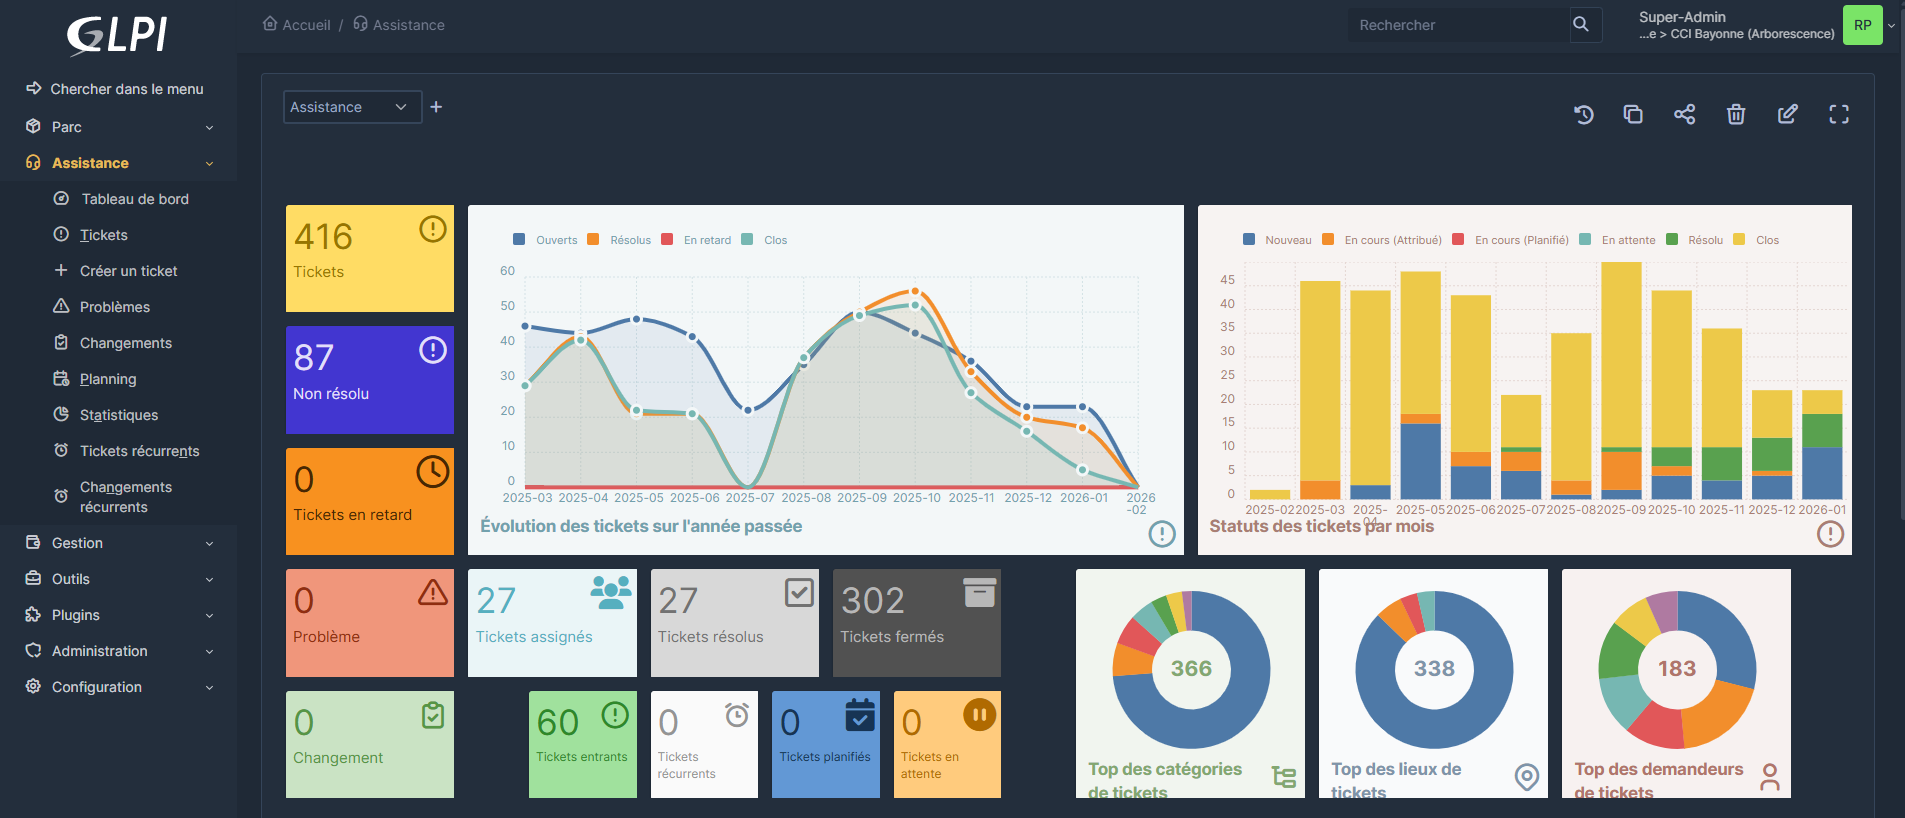Click person icon on Top des demandeurs card
The image size is (1905, 818).
pos(1770,777)
